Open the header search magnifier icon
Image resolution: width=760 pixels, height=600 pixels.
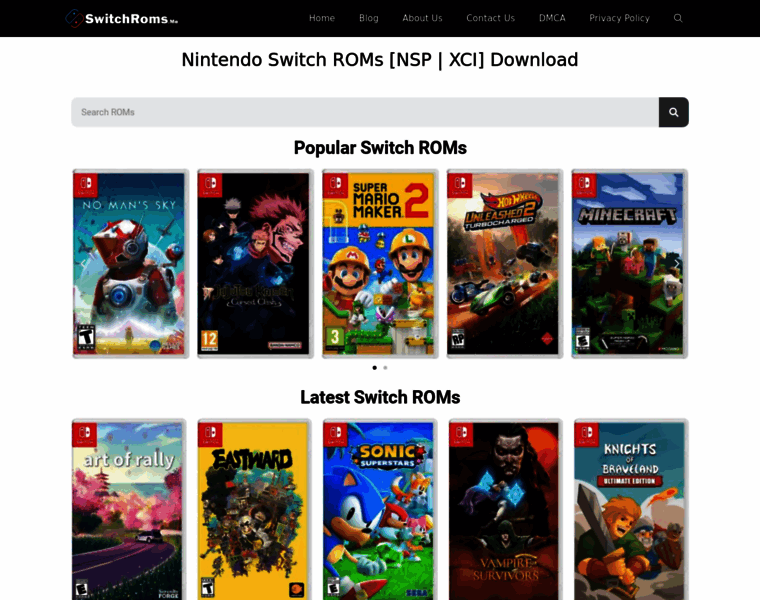pyautogui.click(x=678, y=18)
